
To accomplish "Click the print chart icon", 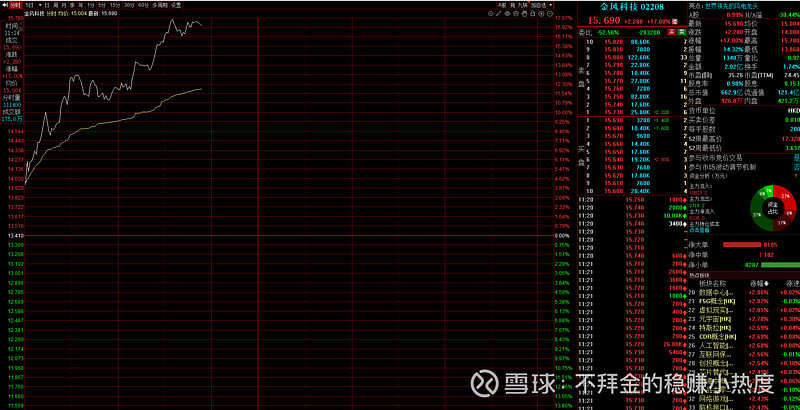I will coord(516,14).
